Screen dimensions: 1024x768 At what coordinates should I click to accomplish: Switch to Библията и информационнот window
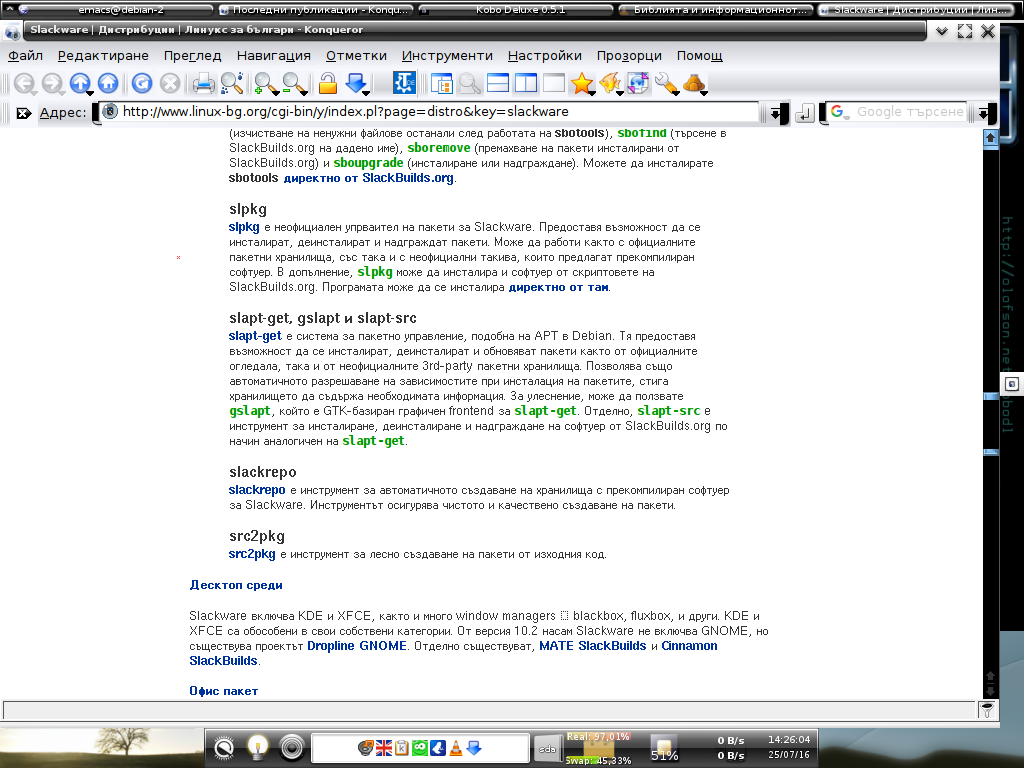pyautogui.click(x=716, y=10)
